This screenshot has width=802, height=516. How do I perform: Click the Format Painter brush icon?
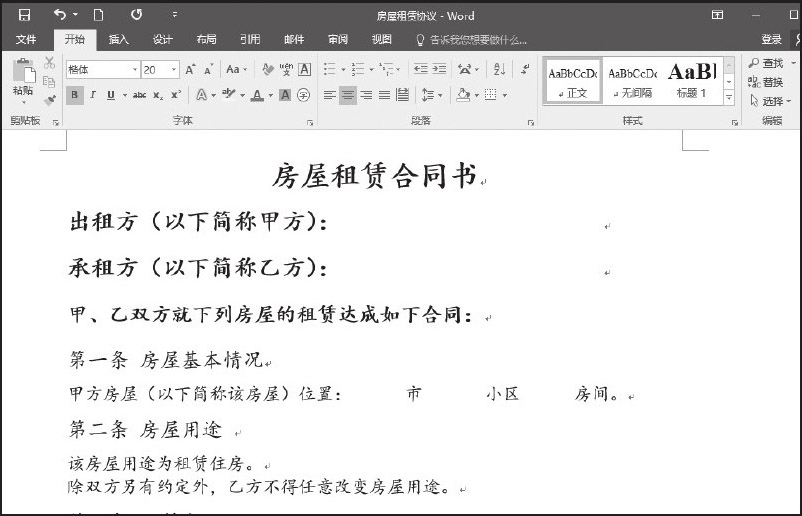(x=50, y=99)
